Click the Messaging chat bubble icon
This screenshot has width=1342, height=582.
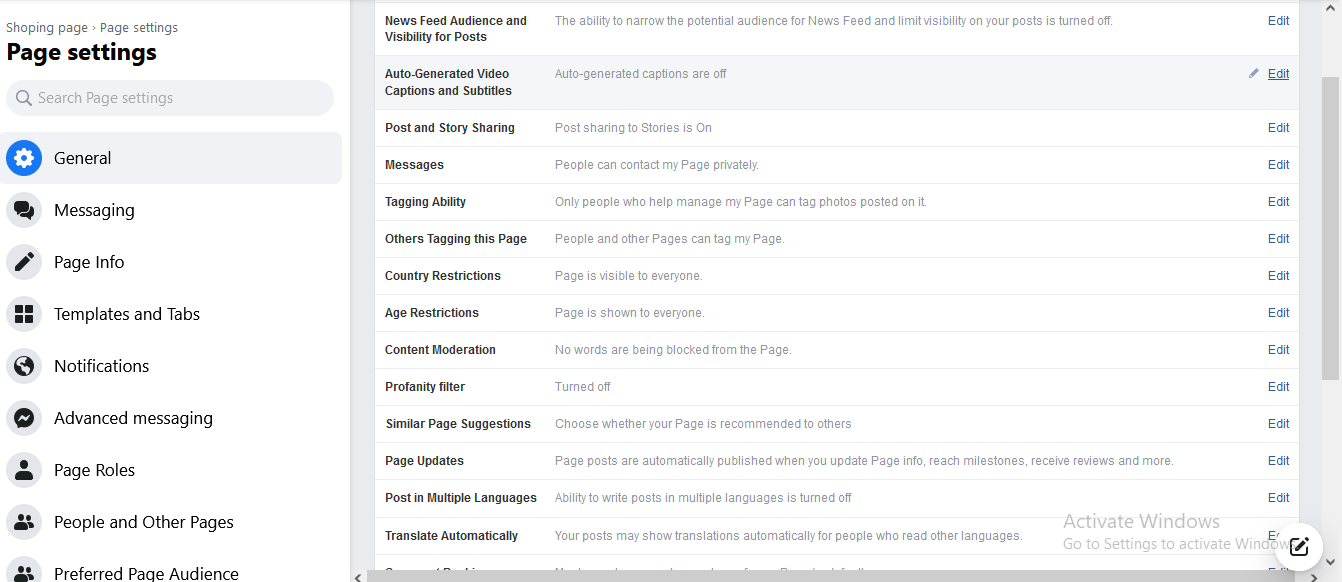[23, 209]
